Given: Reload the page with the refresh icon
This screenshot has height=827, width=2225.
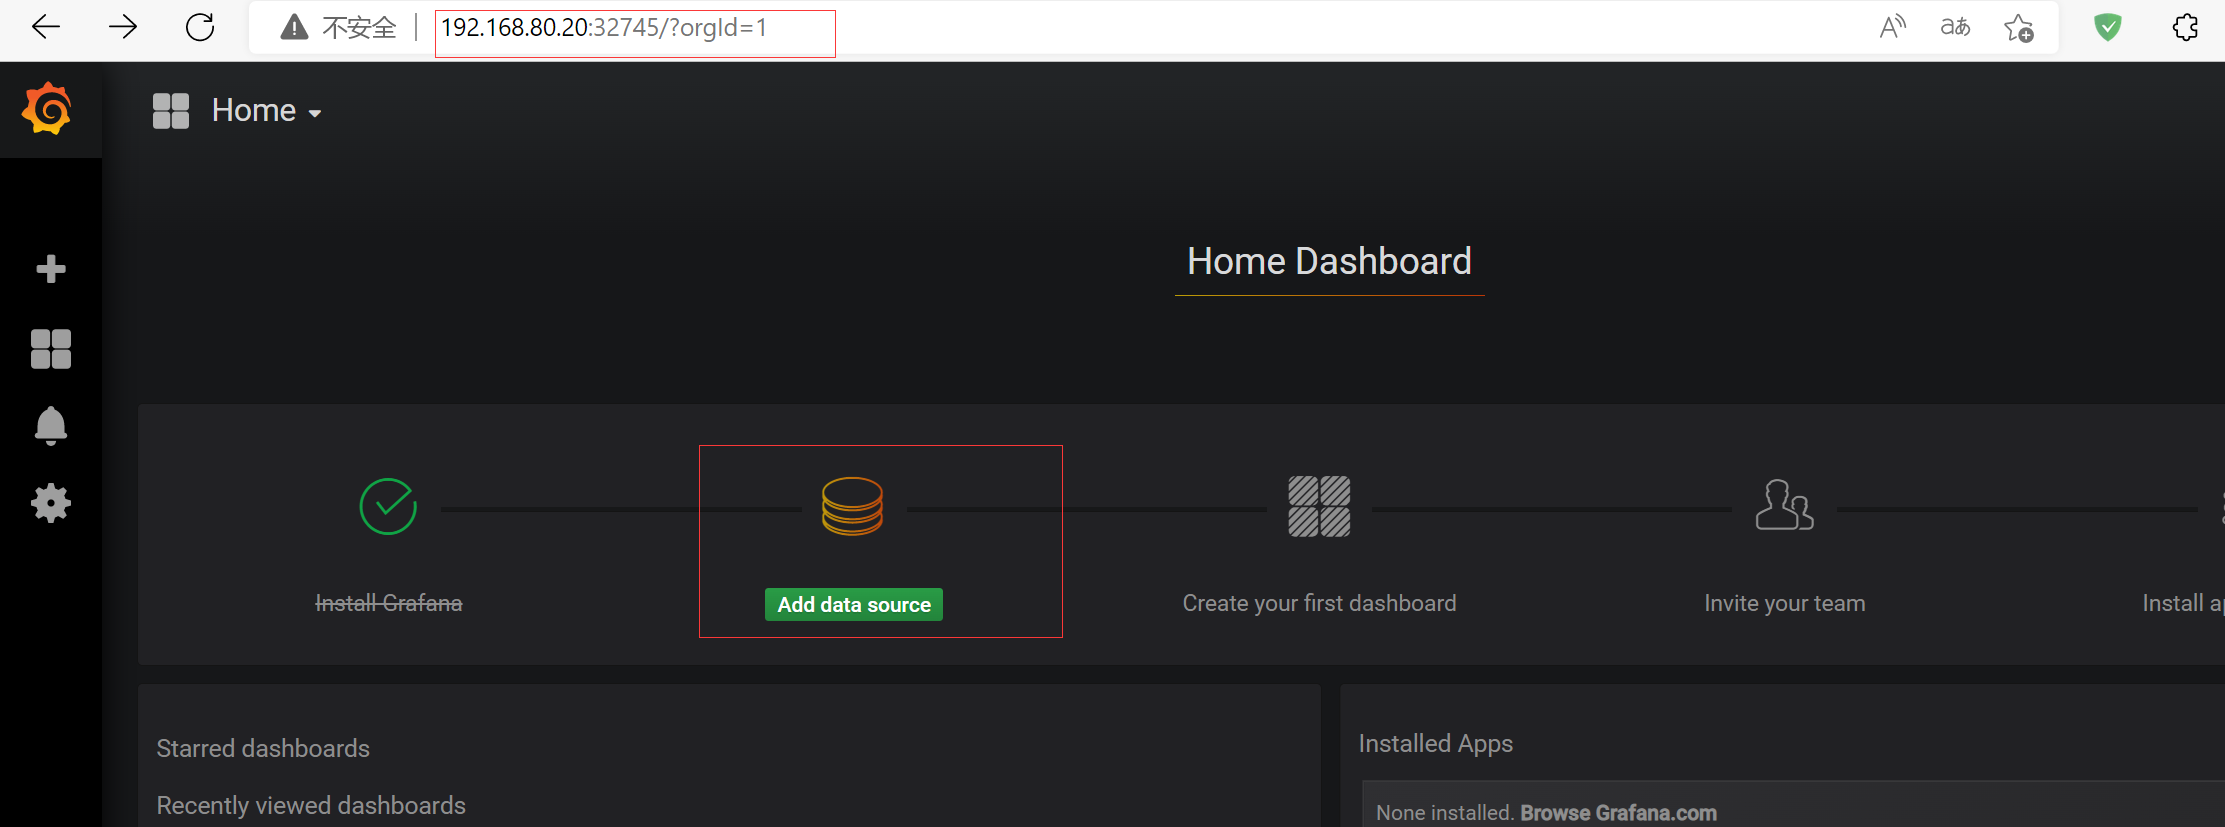Looking at the screenshot, I should point(200,27).
